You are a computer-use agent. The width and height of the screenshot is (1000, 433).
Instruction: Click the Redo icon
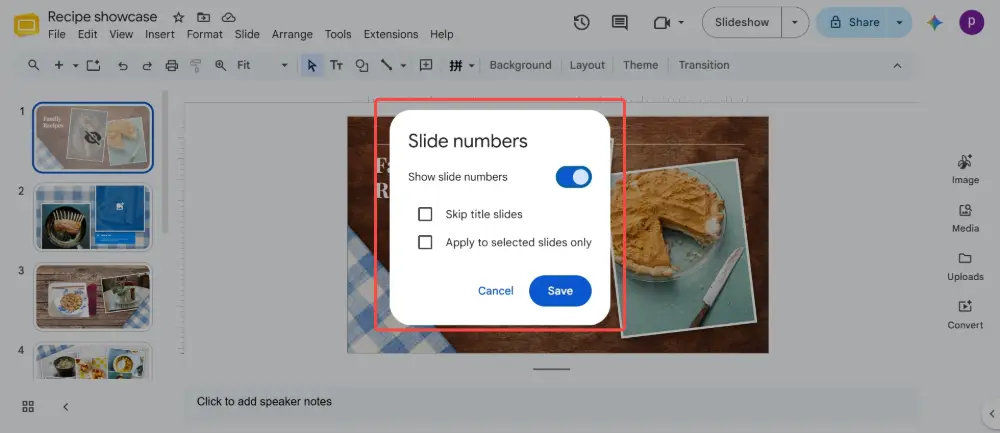pyautogui.click(x=147, y=65)
